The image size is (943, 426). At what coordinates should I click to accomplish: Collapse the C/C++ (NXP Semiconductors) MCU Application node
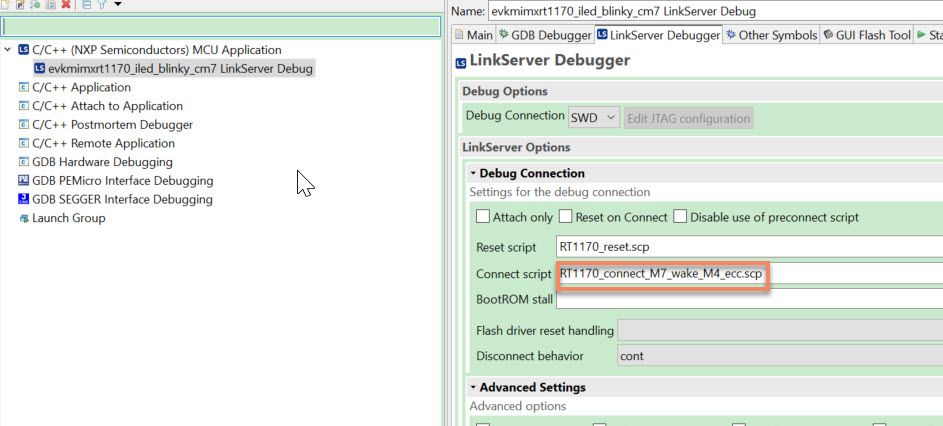(7, 50)
